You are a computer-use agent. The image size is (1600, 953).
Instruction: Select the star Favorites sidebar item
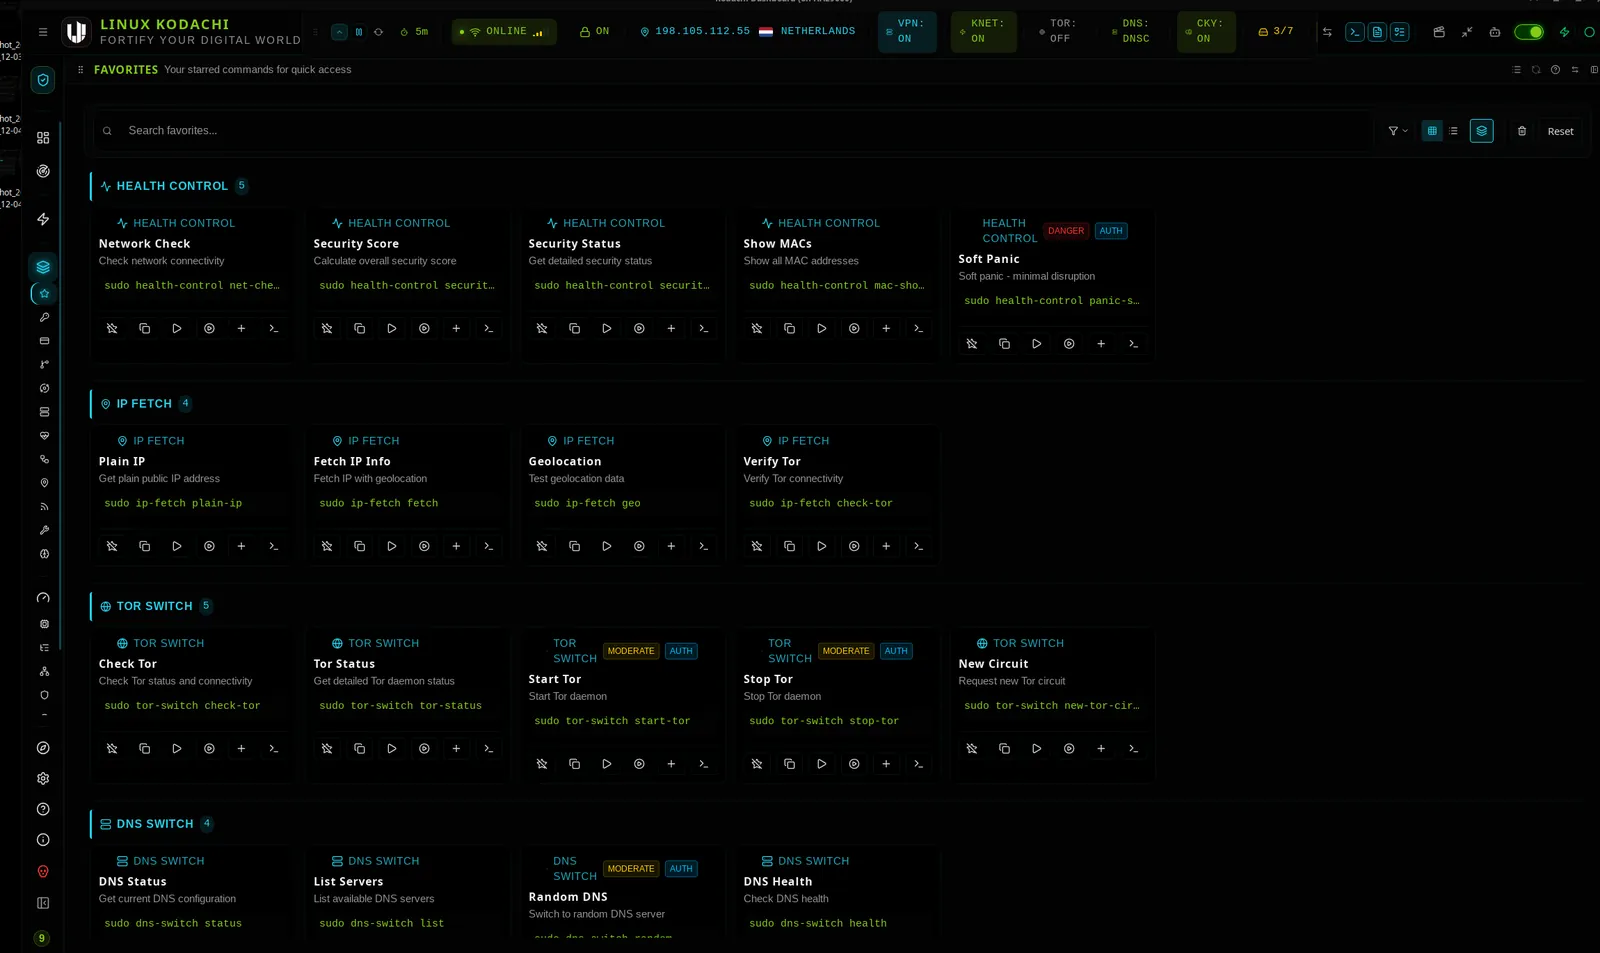coord(44,294)
